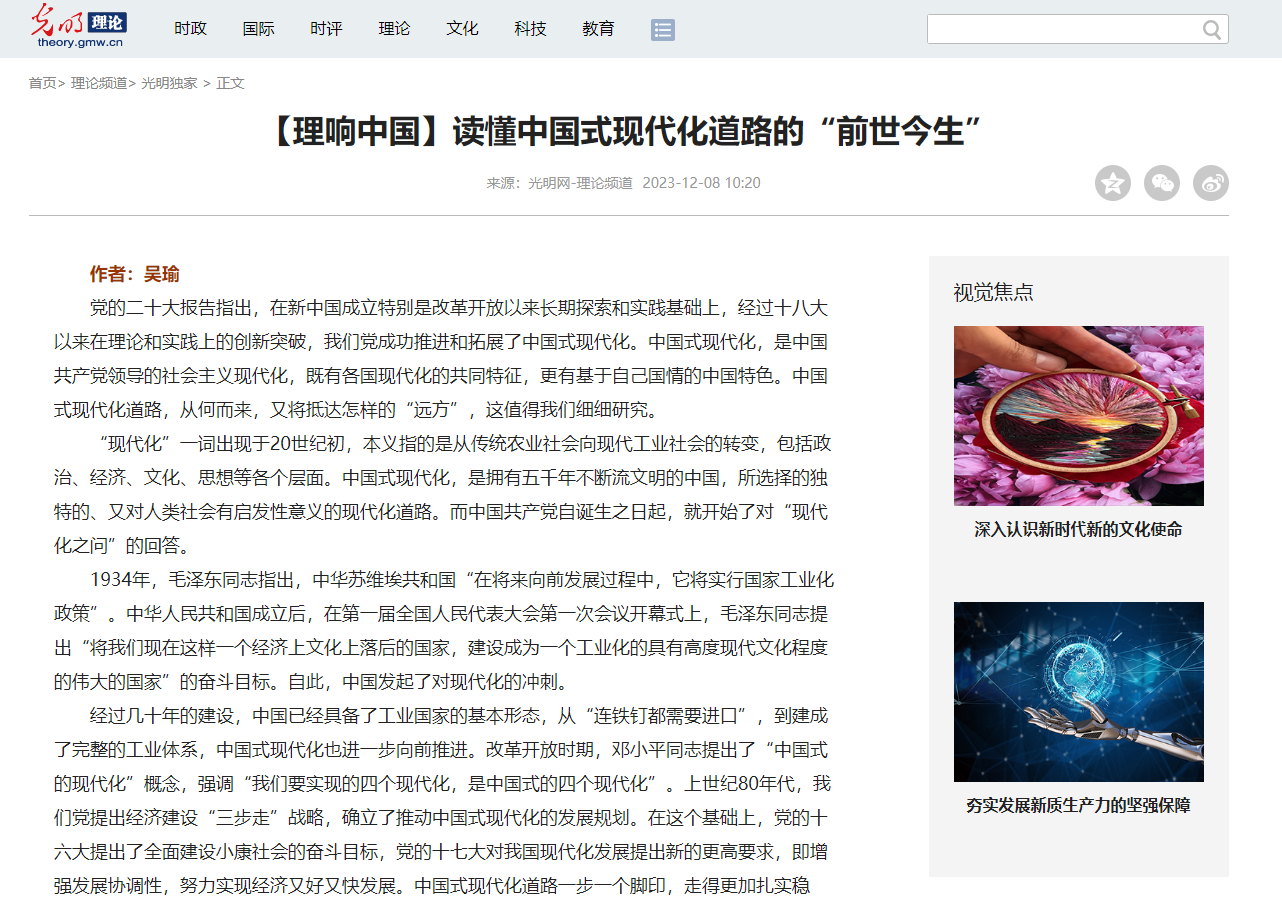Open the embroidery hoop thumbnail image
The image size is (1282, 902).
click(1078, 415)
